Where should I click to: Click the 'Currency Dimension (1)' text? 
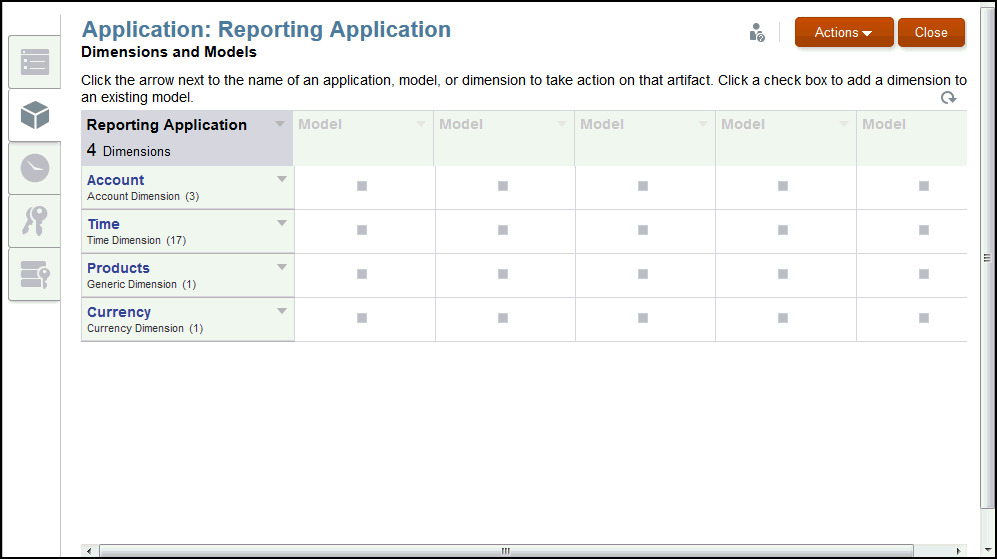click(145, 328)
